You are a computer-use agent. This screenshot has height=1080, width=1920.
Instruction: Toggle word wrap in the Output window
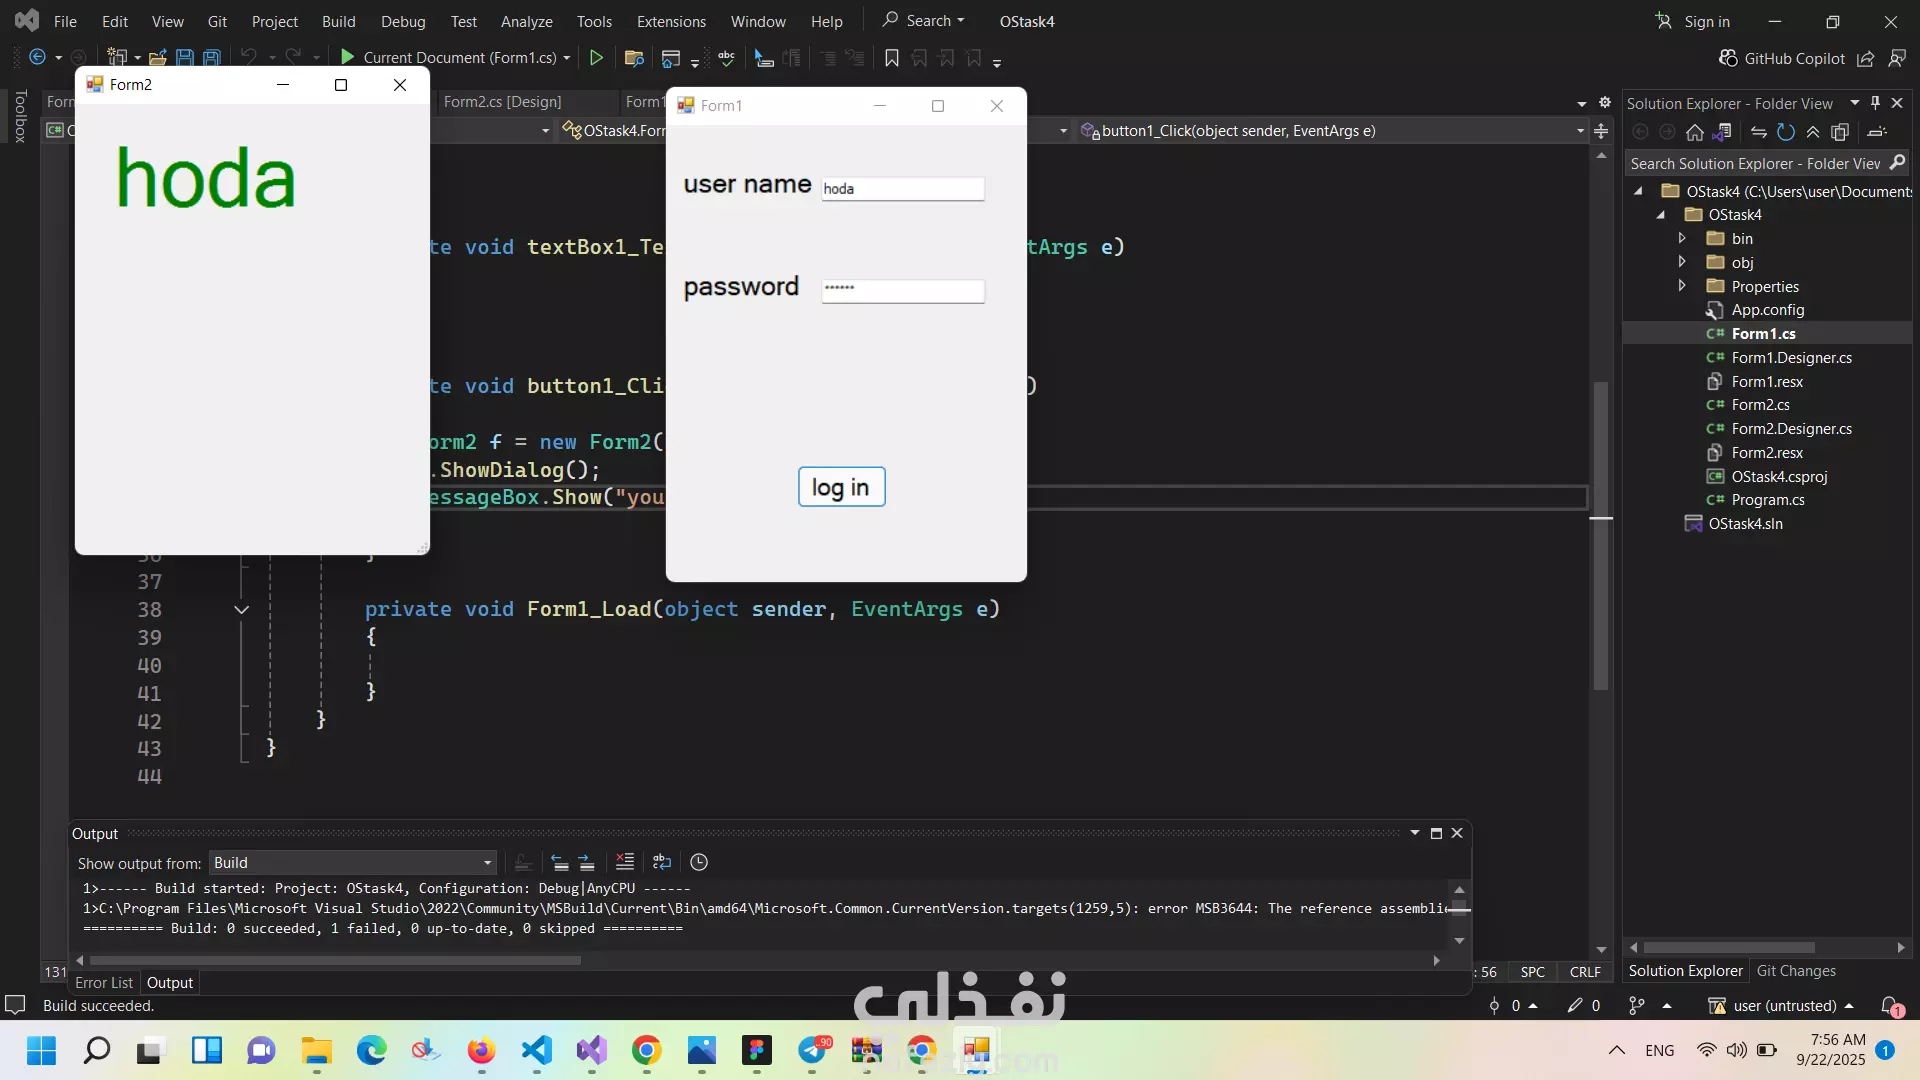pos(662,862)
